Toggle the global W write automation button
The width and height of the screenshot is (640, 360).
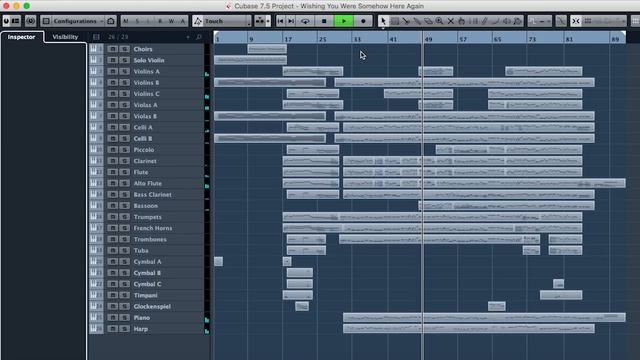click(x=171, y=21)
